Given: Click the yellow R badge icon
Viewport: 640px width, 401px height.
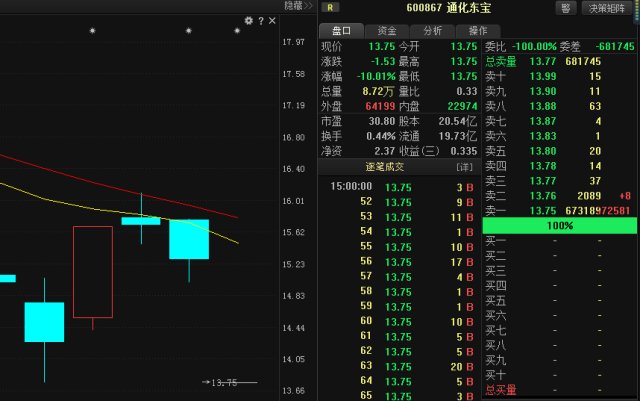Looking at the screenshot, I should click(331, 7).
